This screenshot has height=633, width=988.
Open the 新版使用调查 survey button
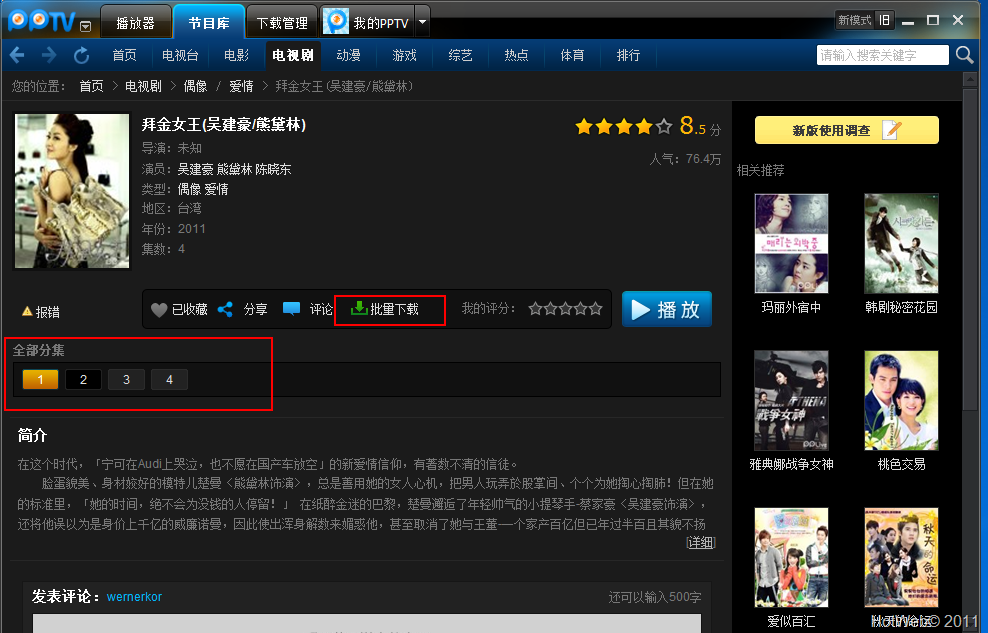tap(847, 130)
